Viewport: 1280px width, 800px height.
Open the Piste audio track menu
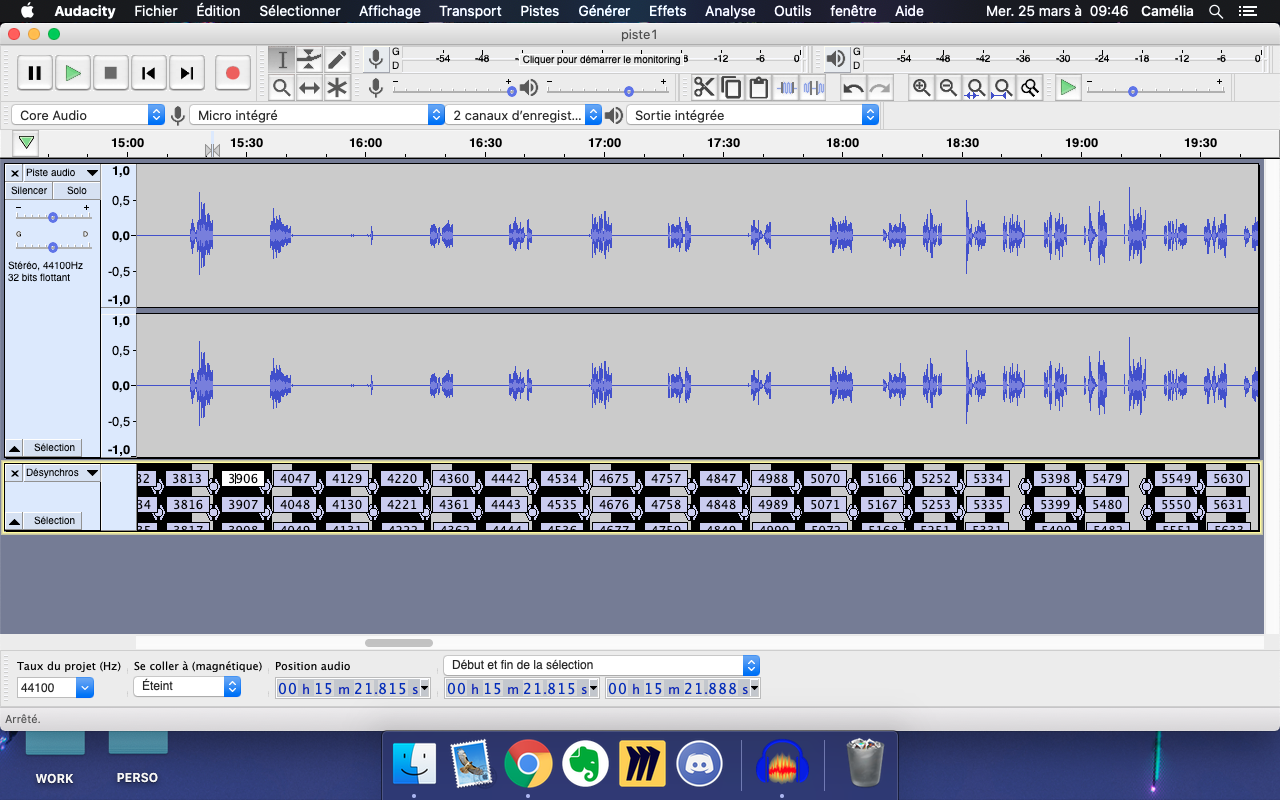pos(61,173)
